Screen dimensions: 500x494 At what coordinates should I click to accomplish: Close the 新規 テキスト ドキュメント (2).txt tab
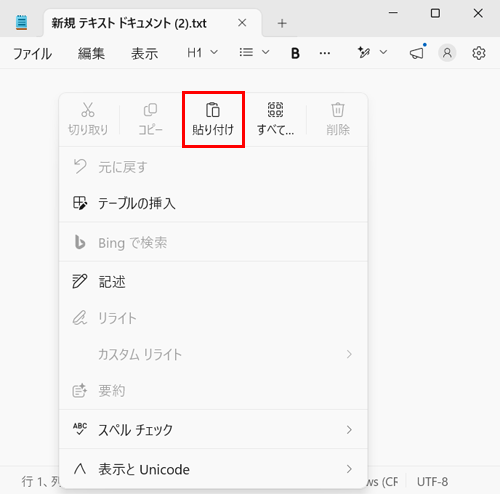pos(242,23)
